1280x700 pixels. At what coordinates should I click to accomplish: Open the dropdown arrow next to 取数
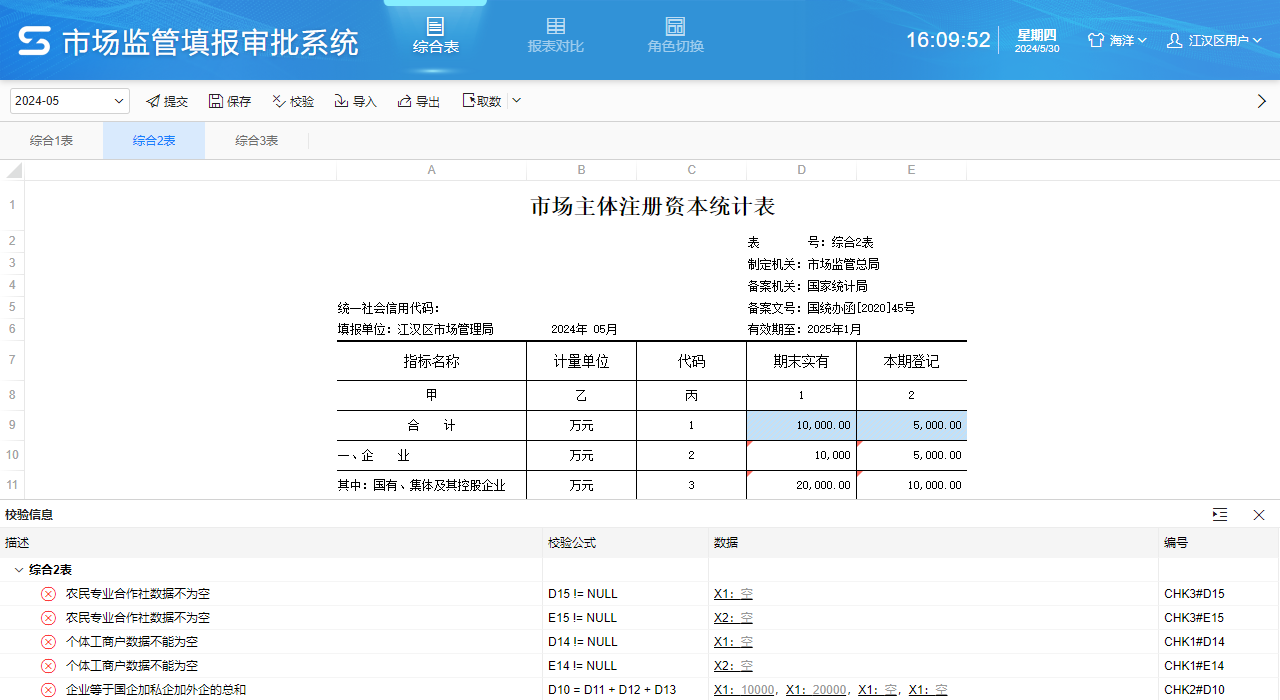pos(516,100)
